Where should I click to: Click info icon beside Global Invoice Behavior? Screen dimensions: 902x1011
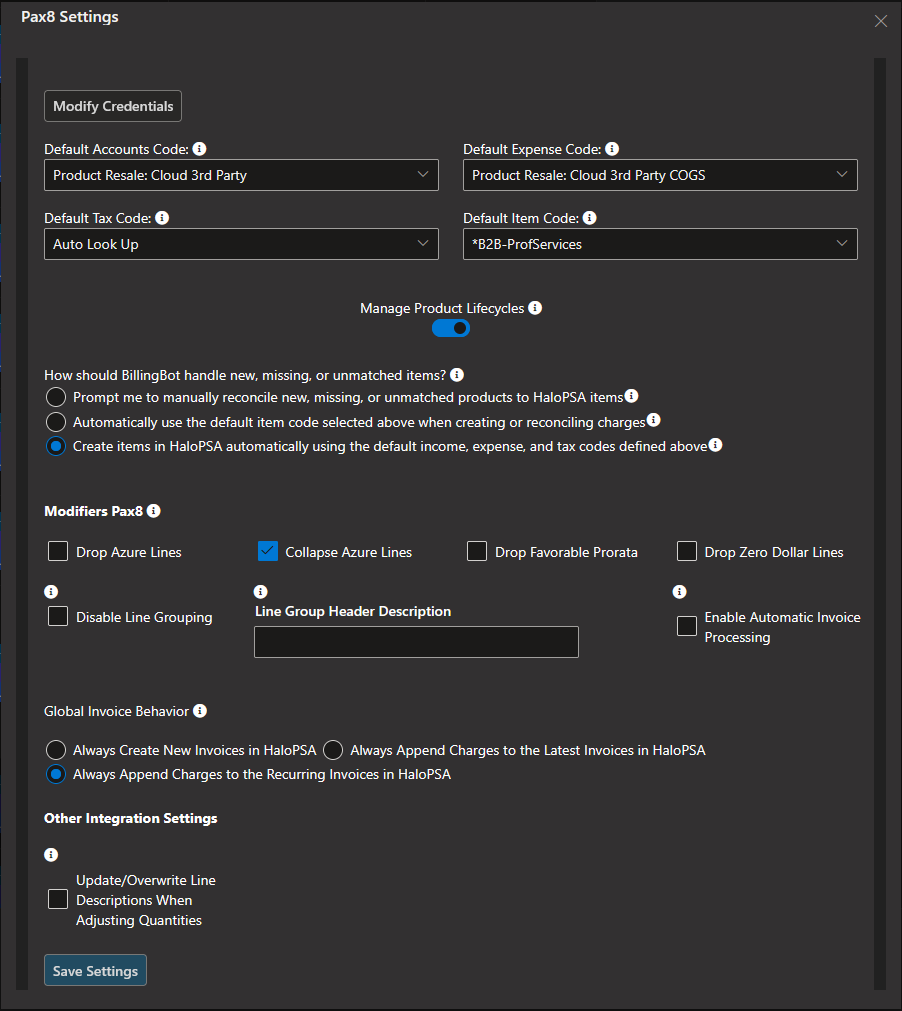click(201, 711)
